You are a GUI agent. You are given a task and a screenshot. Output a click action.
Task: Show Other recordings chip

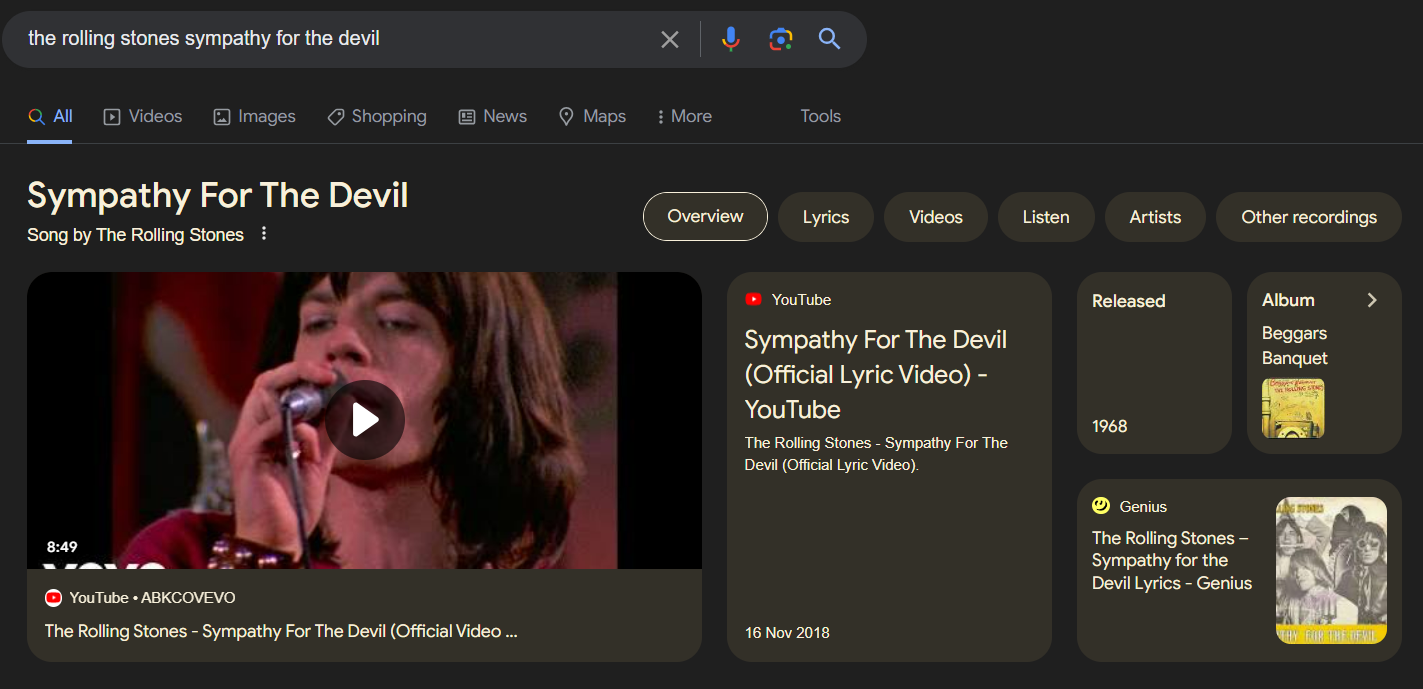[1309, 217]
